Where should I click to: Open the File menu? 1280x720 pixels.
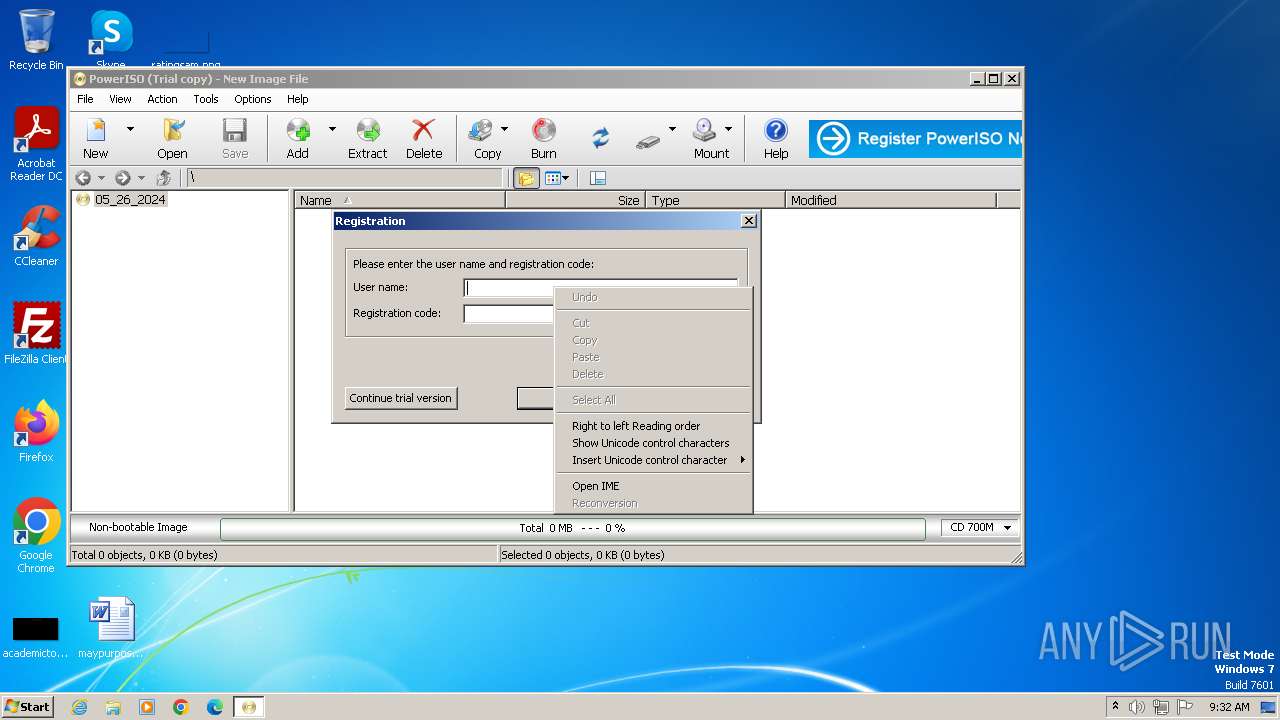(86, 99)
